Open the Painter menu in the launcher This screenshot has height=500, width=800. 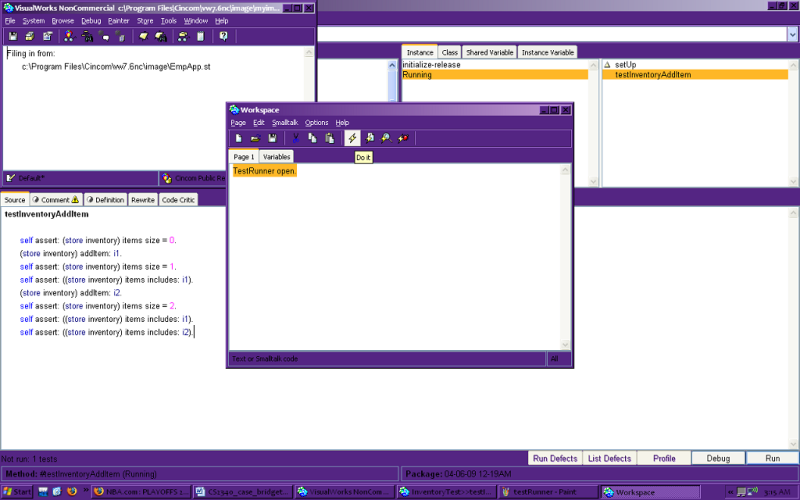[118, 20]
